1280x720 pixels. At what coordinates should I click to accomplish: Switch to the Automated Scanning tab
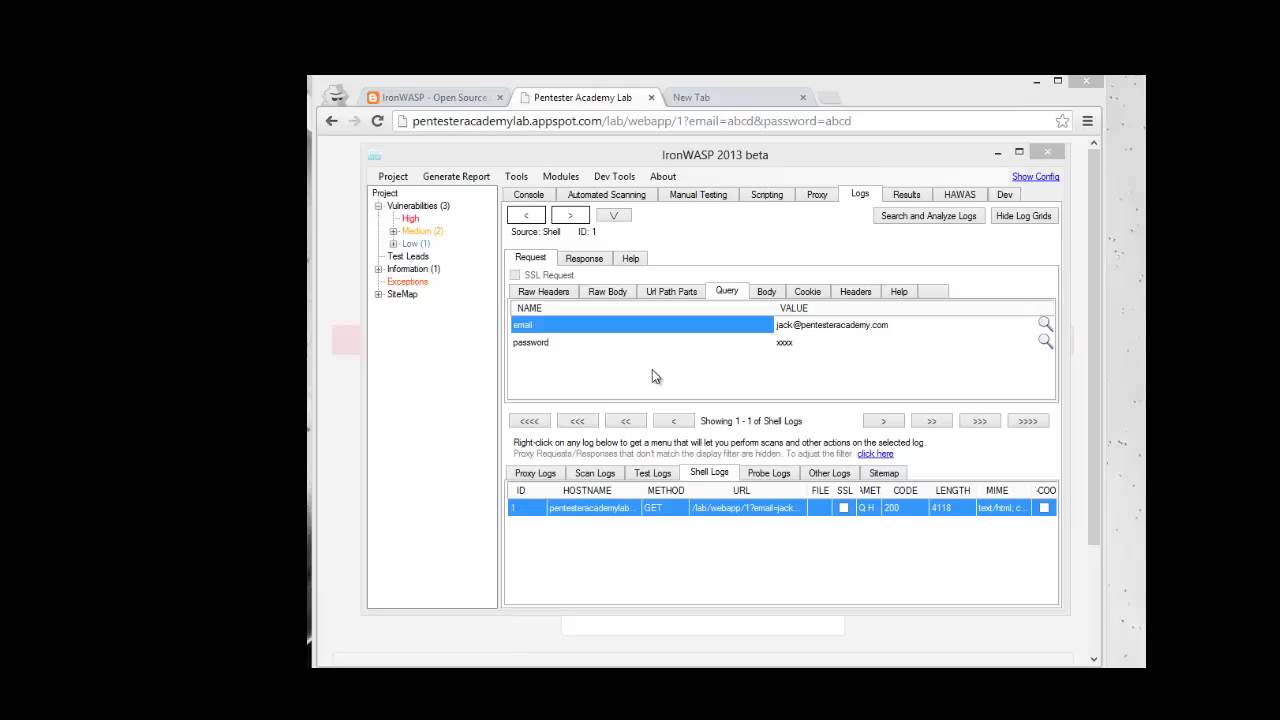pyautogui.click(x=607, y=195)
